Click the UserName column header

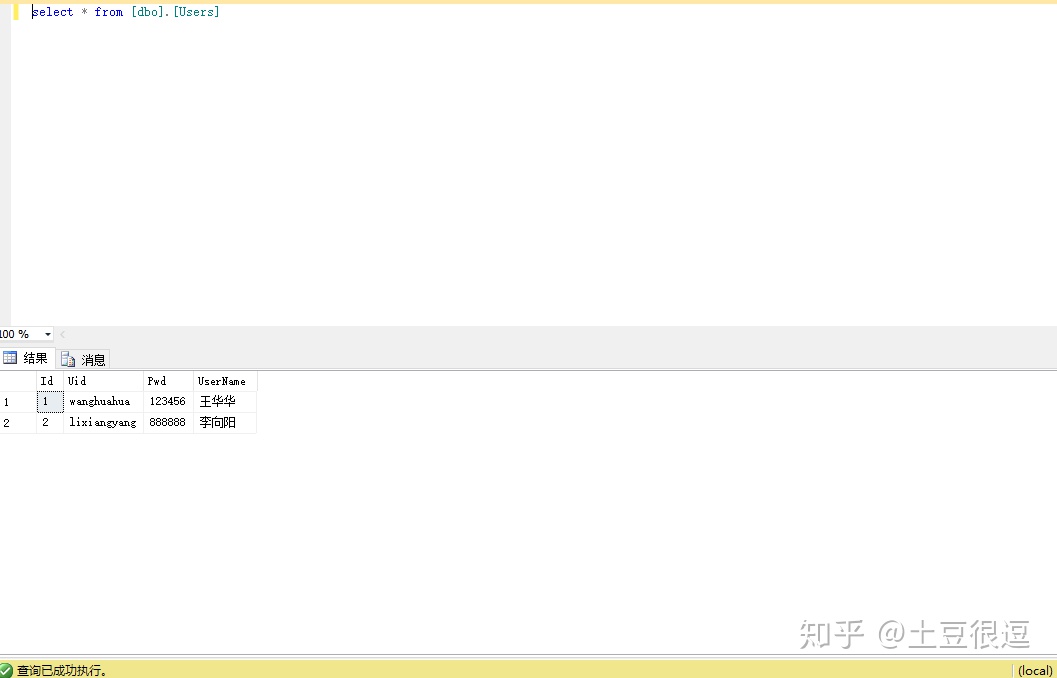coord(225,381)
